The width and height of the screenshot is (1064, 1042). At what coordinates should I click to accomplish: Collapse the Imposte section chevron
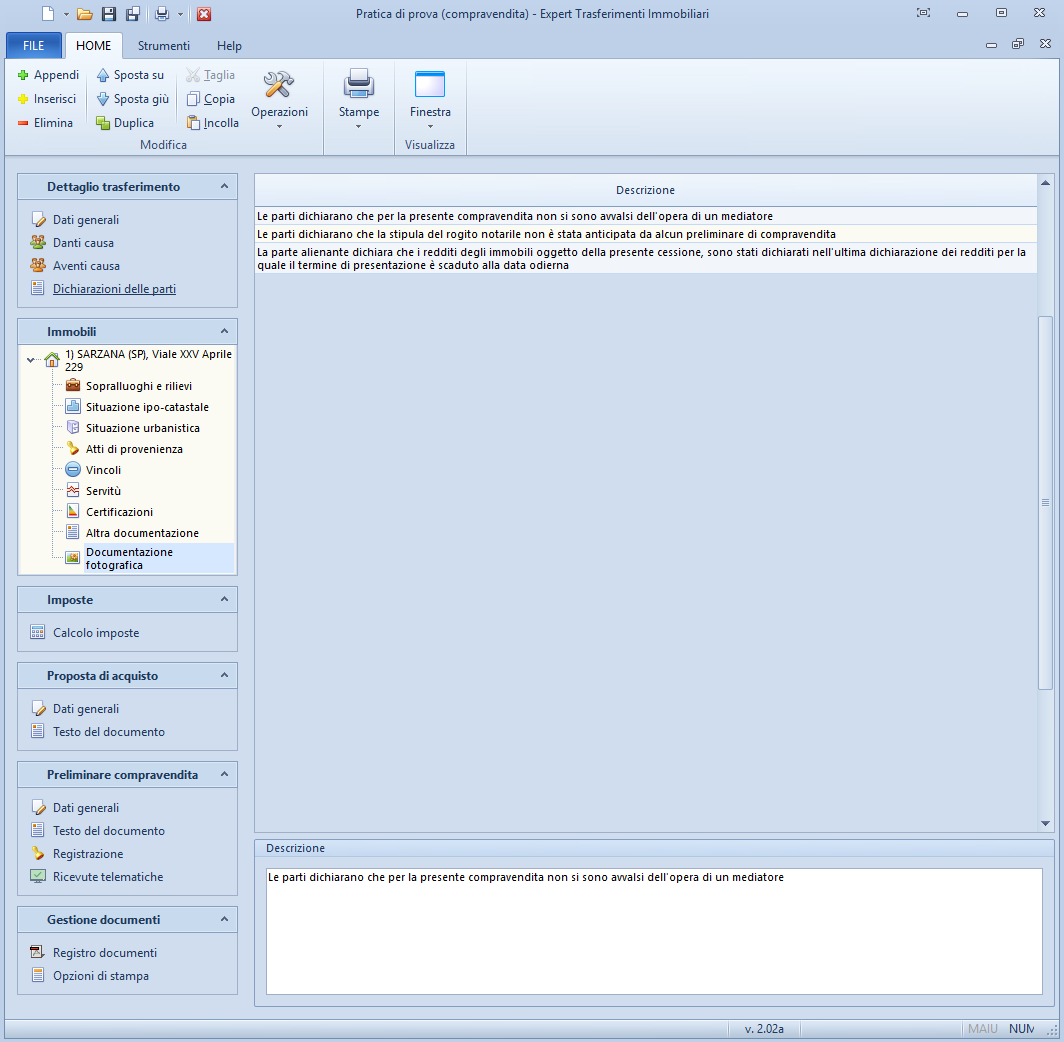click(x=224, y=600)
